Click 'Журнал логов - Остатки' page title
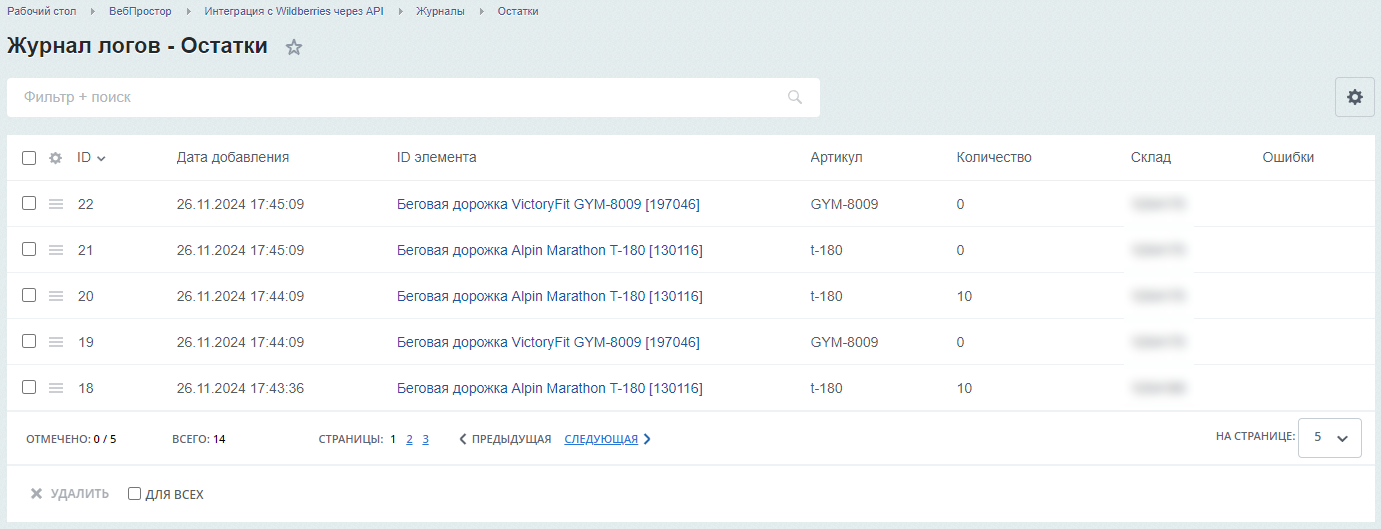The height and width of the screenshot is (529, 1381). (x=137, y=45)
